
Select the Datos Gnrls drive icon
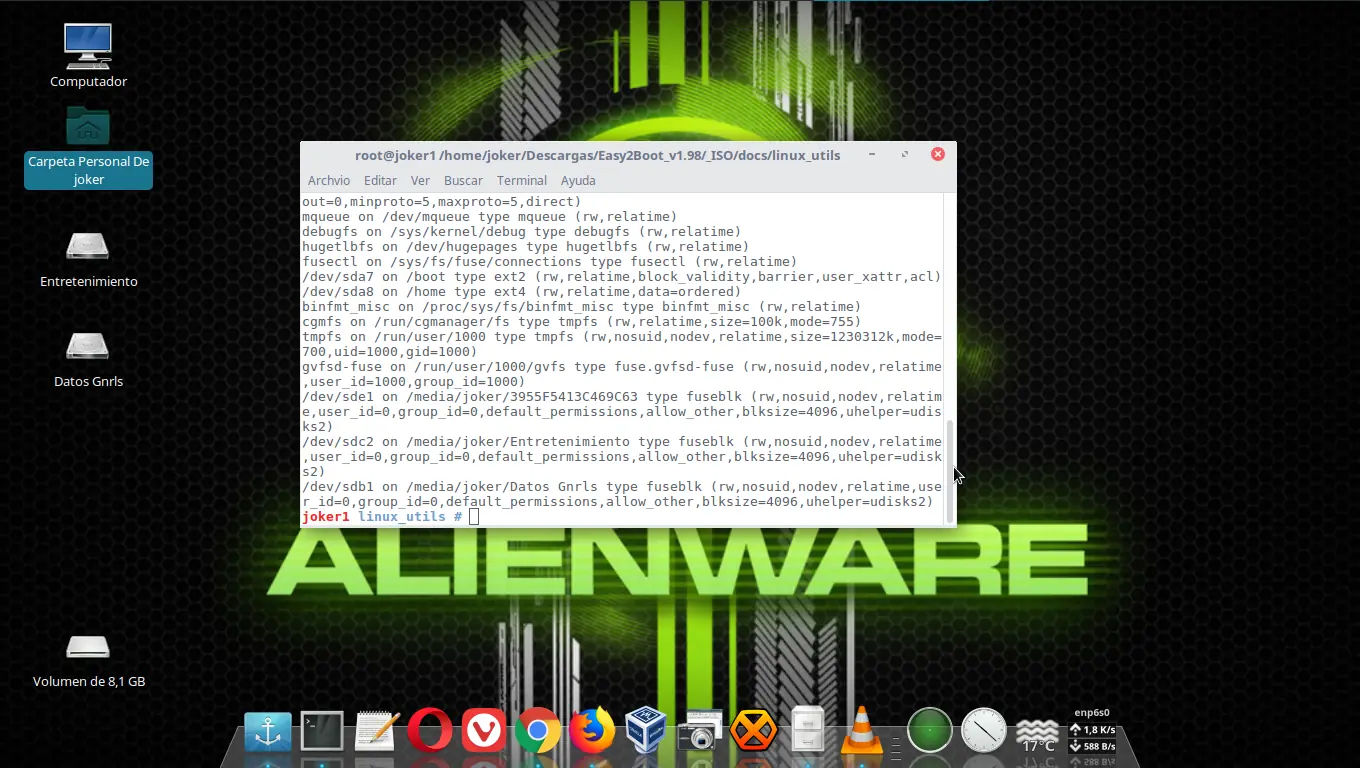coord(88,346)
